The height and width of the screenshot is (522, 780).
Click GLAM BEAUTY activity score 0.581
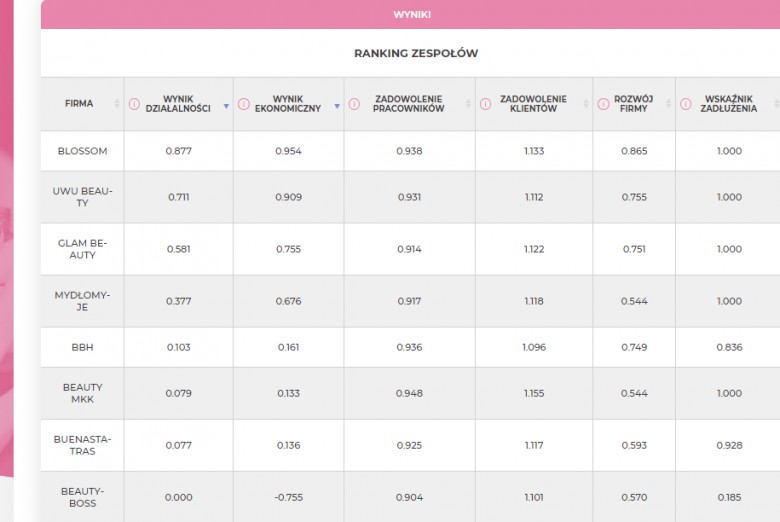pos(179,249)
